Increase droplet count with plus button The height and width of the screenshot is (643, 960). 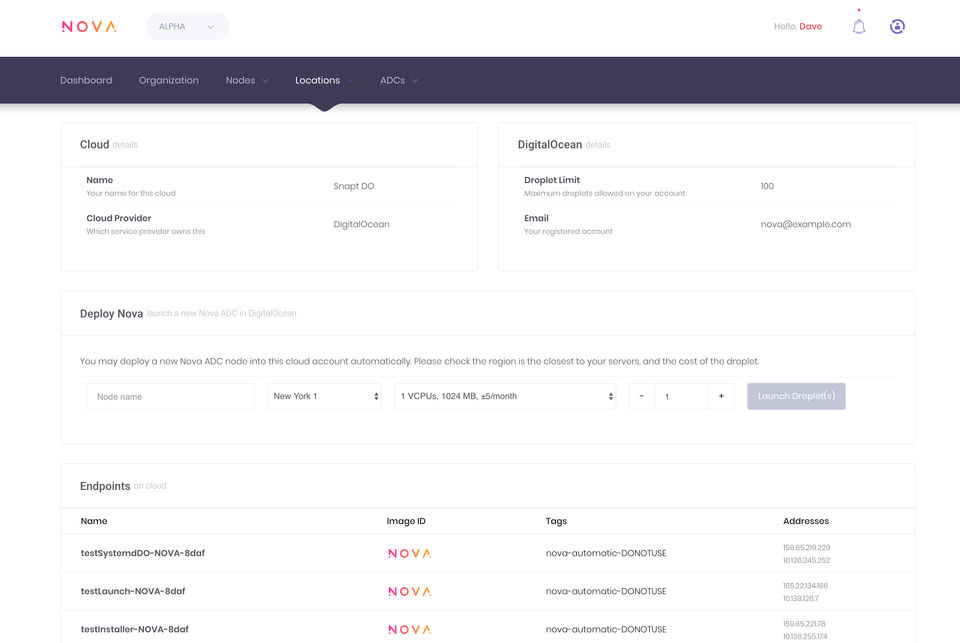tap(721, 396)
